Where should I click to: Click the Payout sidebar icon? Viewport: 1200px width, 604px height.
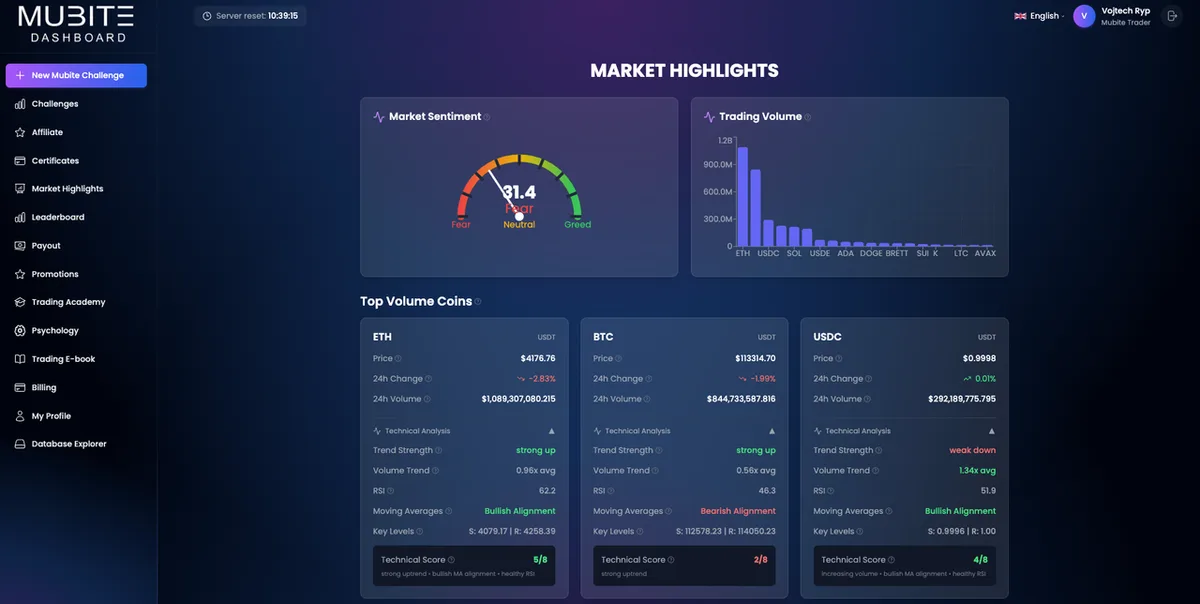coord(18,245)
